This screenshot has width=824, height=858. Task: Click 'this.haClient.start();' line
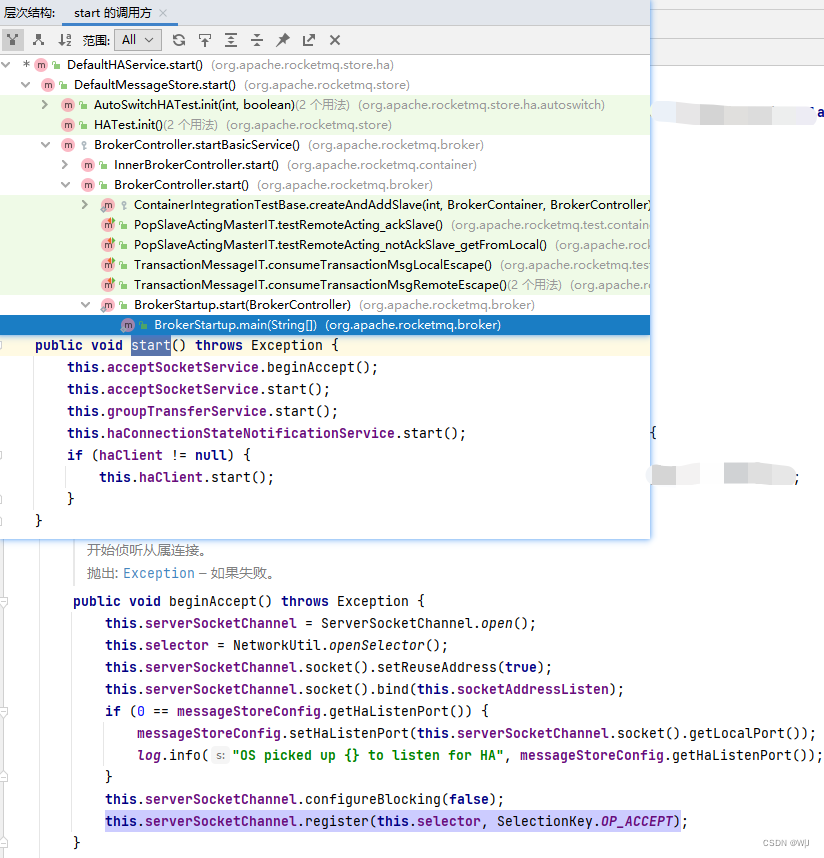(x=186, y=477)
